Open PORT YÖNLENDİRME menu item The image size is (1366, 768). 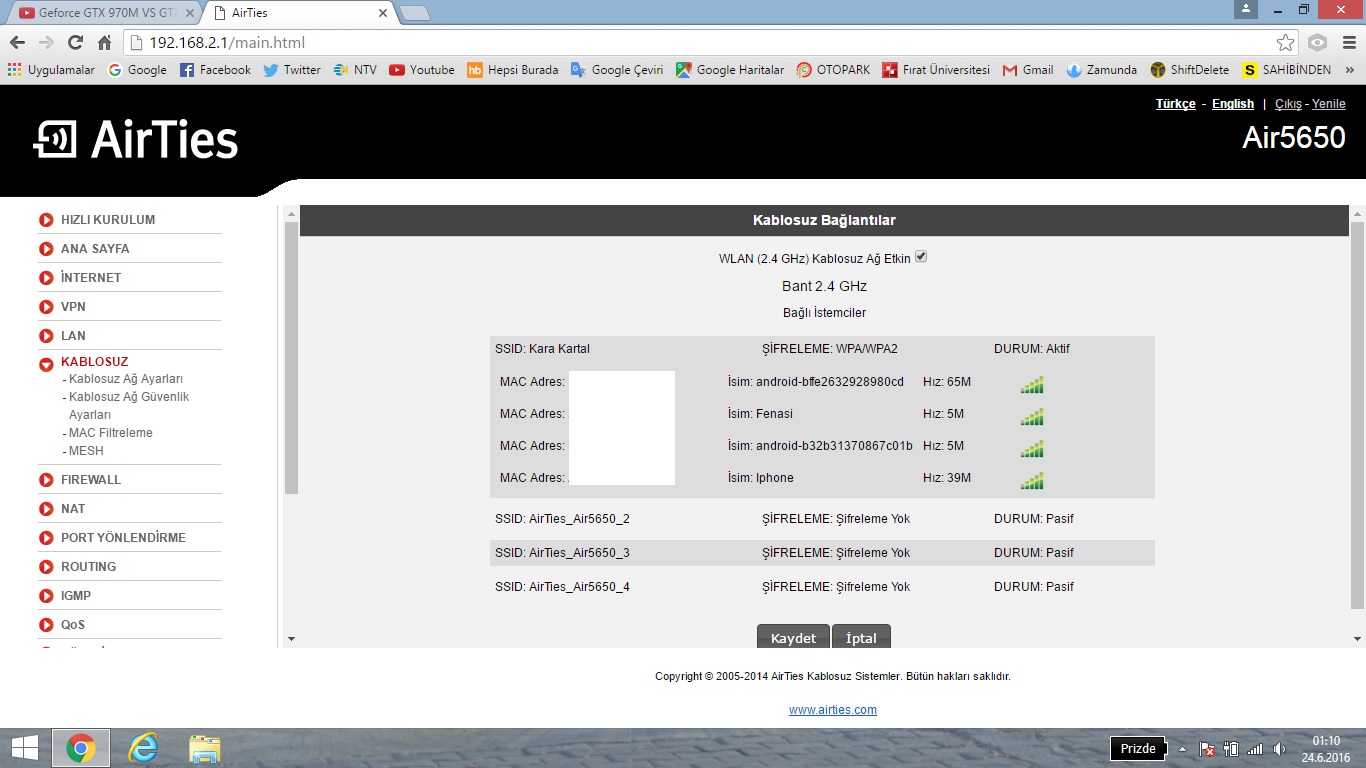123,538
